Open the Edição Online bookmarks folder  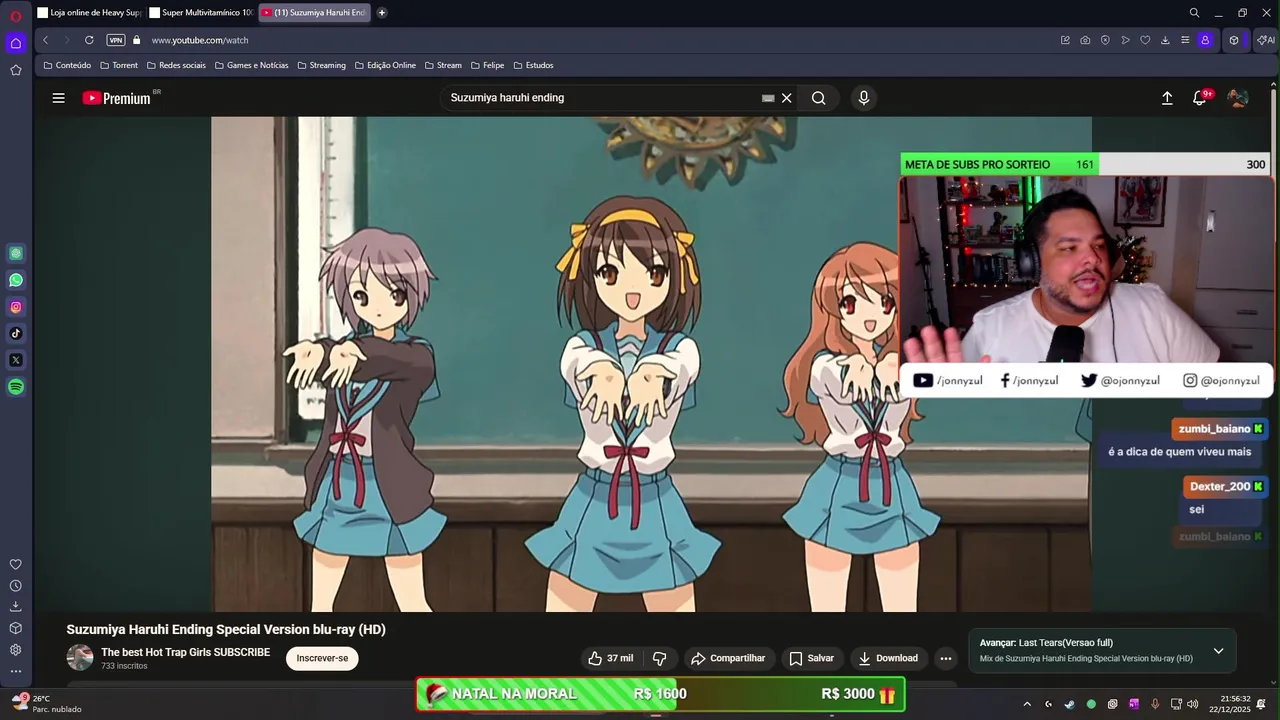[x=385, y=65]
